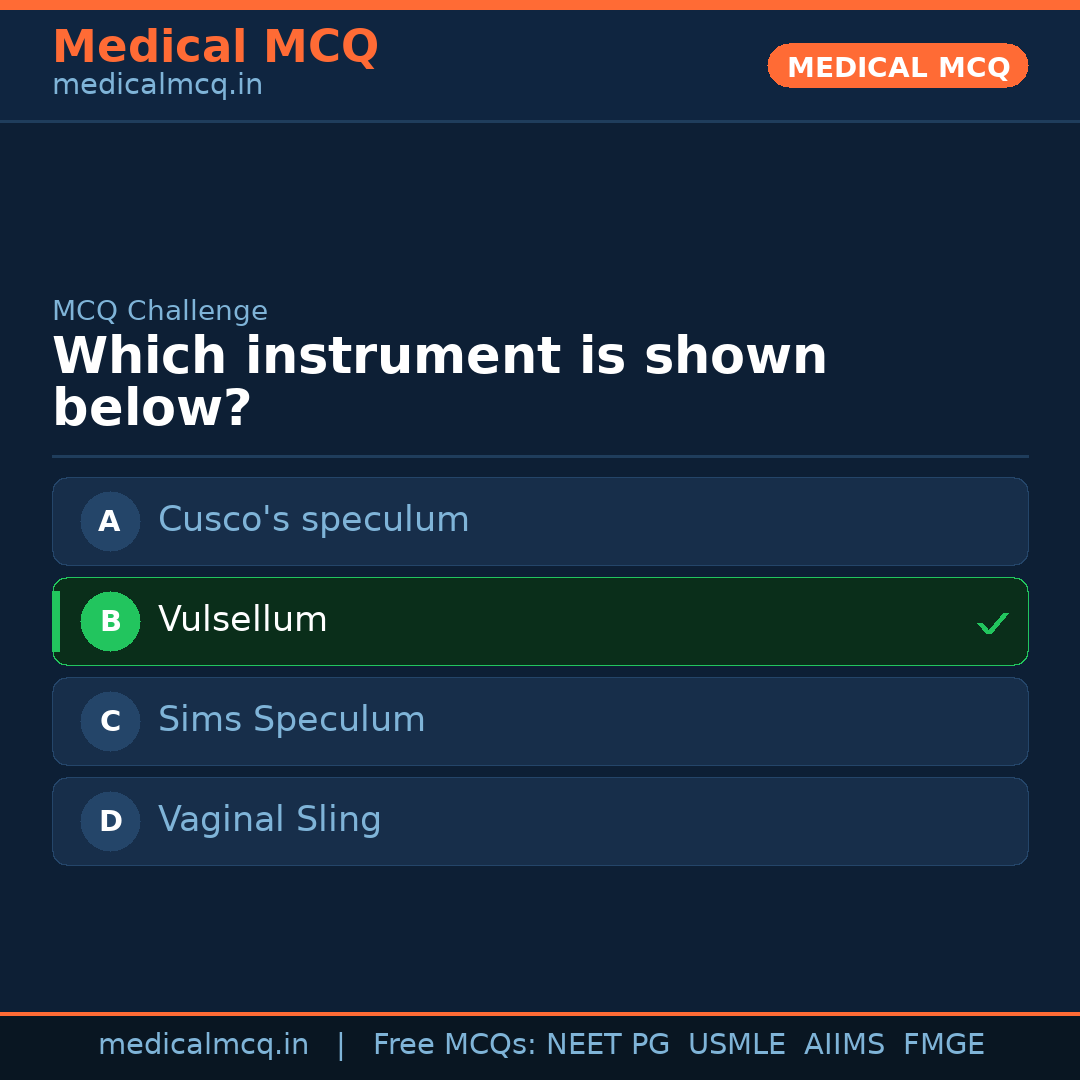Click the AIIMS text in the footer
1080x1080 pixels.
(845, 1043)
